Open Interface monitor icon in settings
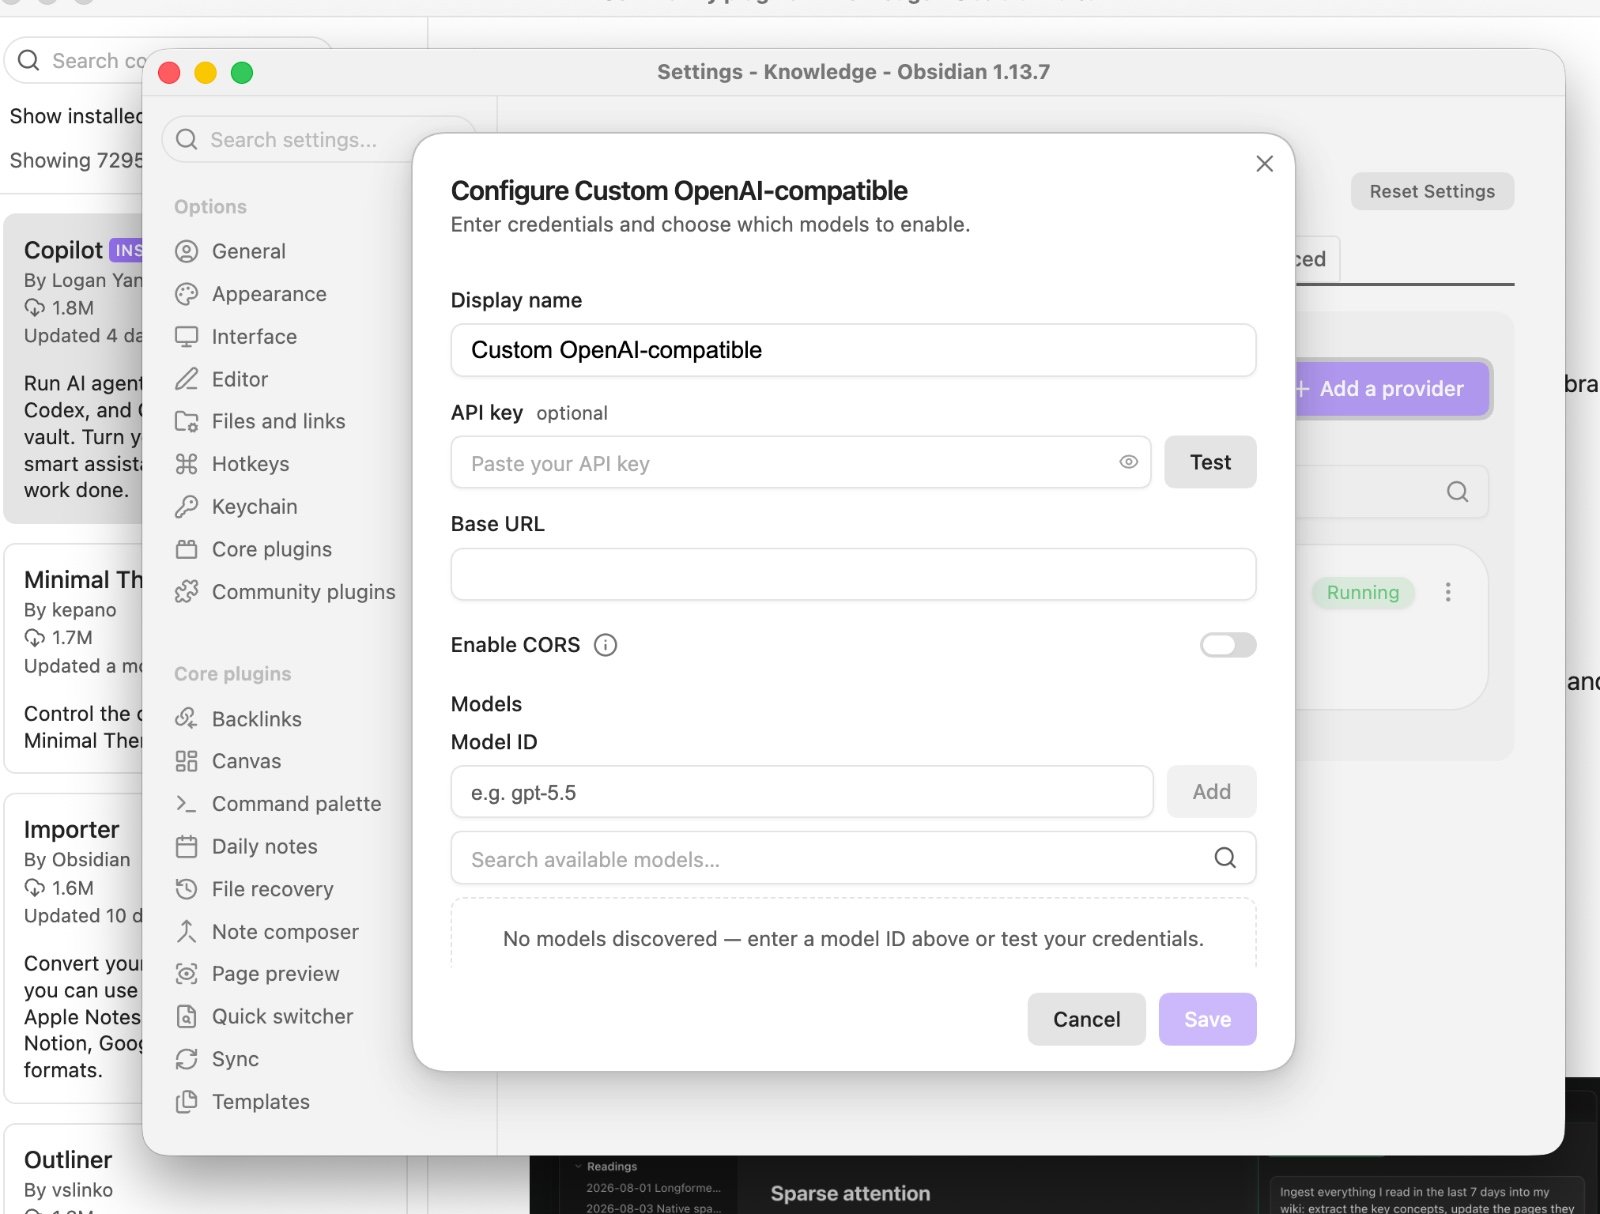This screenshot has width=1600, height=1214. point(186,337)
